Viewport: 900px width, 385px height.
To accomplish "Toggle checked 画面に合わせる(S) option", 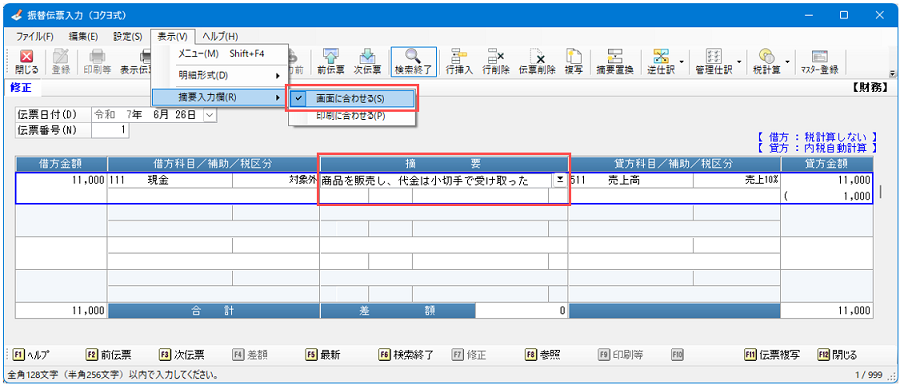I will [351, 99].
